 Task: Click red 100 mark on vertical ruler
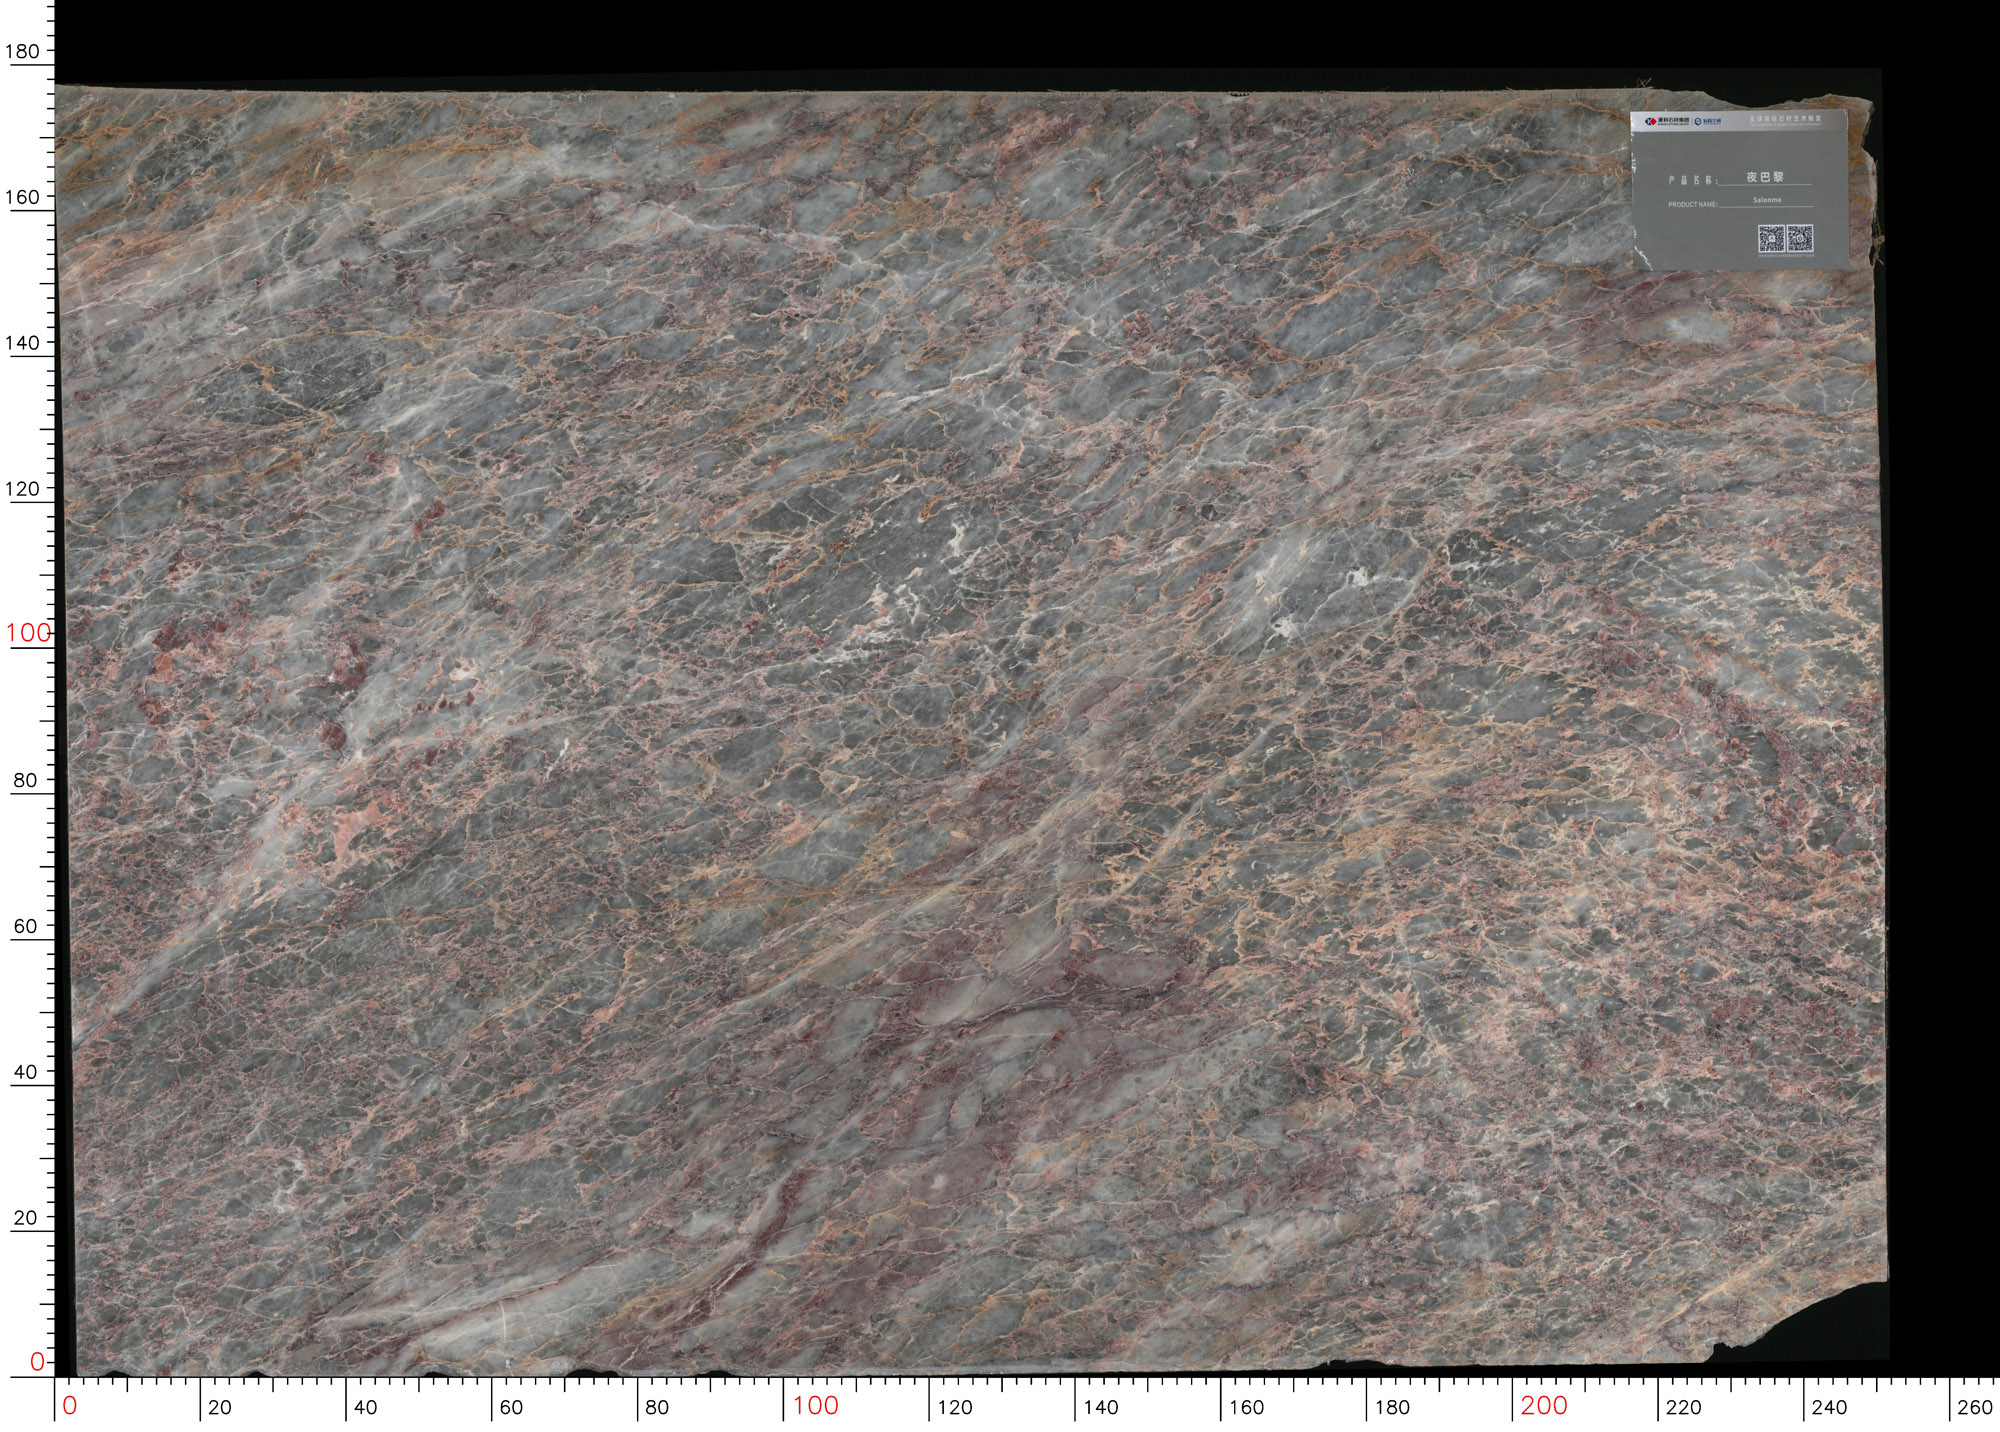pyautogui.click(x=28, y=633)
